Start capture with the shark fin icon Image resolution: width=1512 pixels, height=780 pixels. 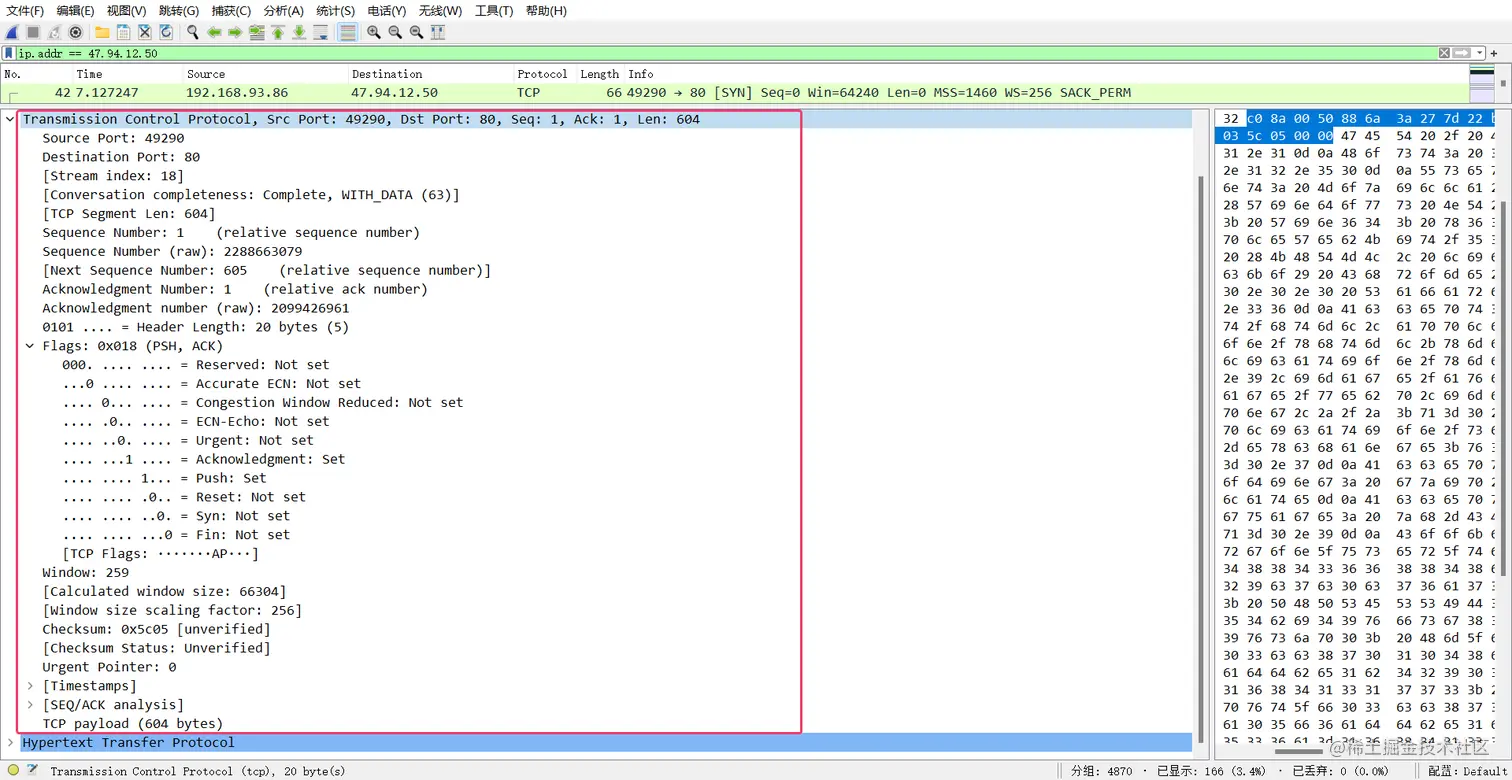pyautogui.click(x=12, y=32)
